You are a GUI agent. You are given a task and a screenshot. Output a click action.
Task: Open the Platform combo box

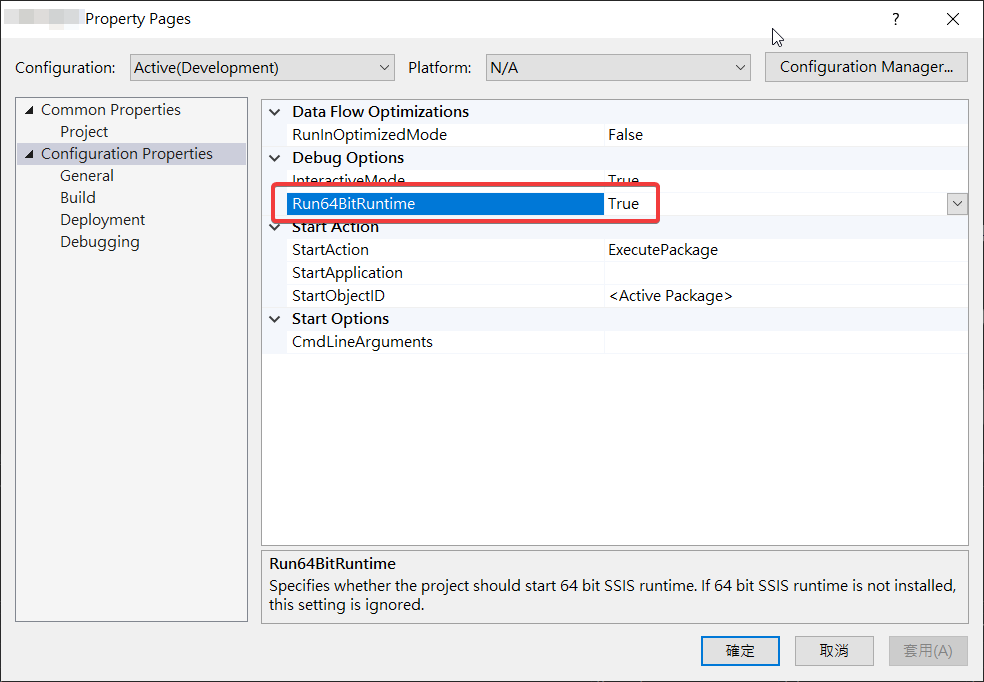(741, 67)
